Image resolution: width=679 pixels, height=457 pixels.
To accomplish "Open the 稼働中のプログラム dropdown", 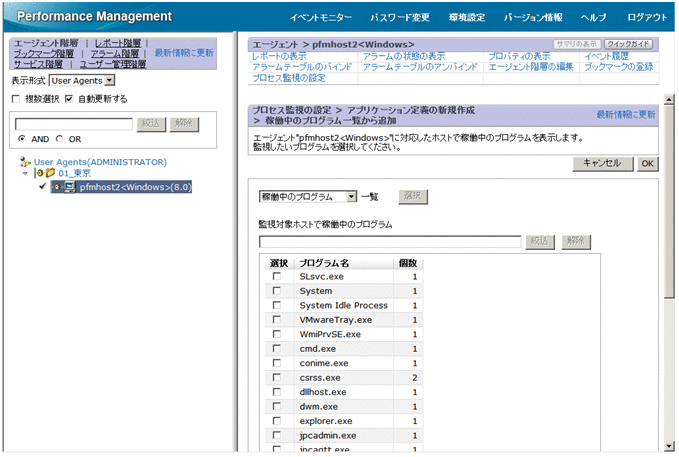I will coord(308,197).
